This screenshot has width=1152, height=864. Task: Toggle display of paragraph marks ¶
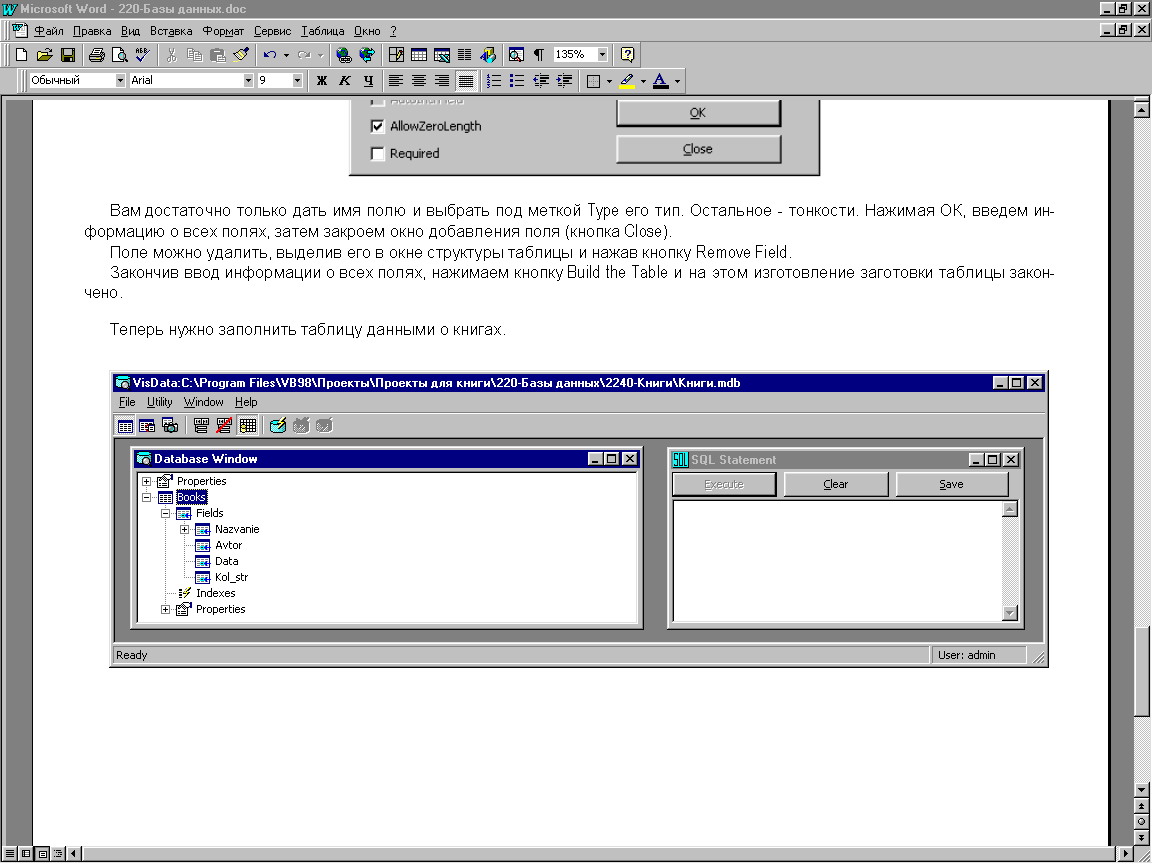pos(539,54)
